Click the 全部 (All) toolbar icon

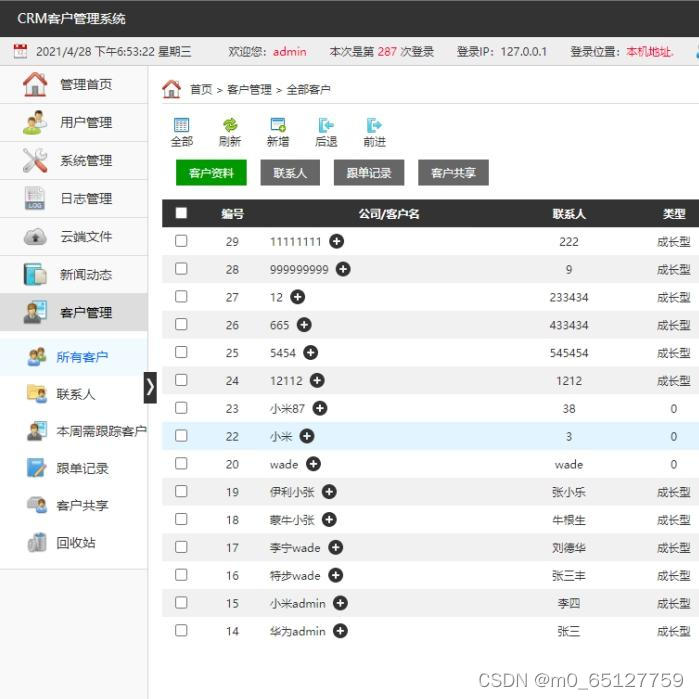pos(181,125)
